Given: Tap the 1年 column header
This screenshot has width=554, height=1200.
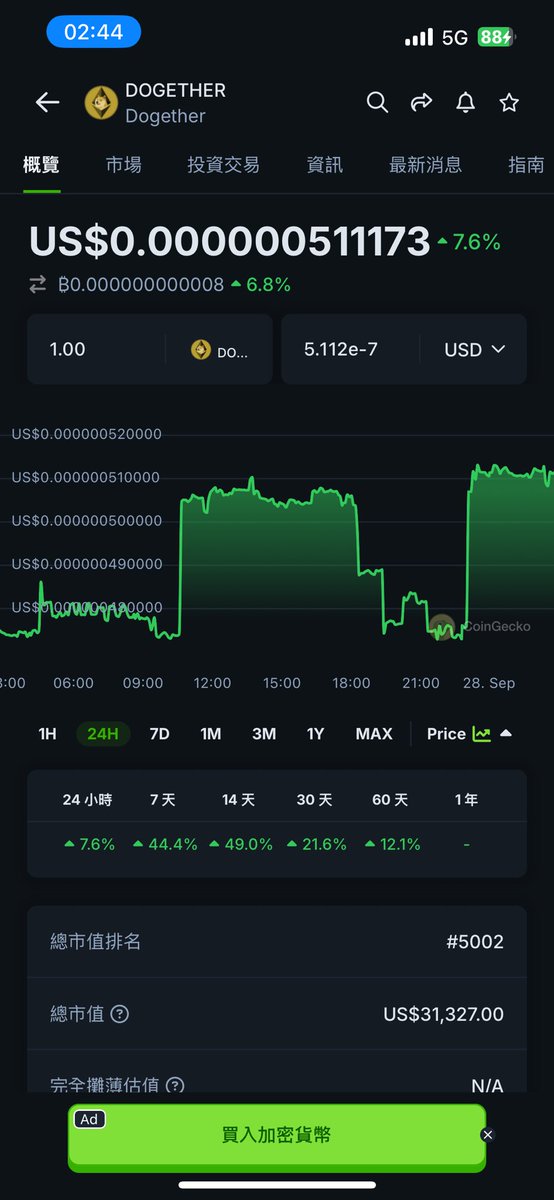Looking at the screenshot, I should click(x=466, y=800).
